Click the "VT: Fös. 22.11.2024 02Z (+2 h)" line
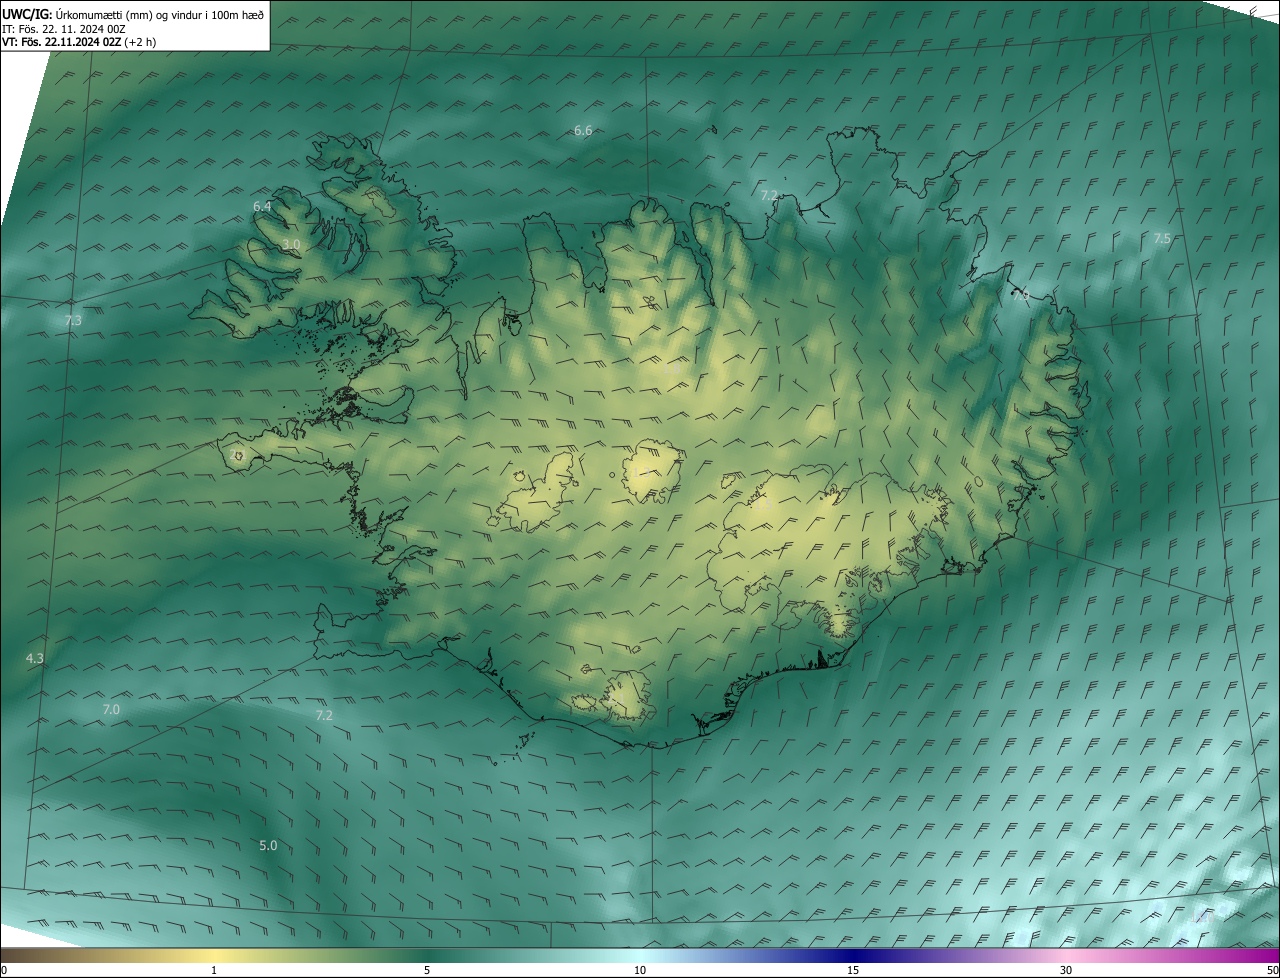Screen dimensions: 1280x978 point(79,42)
